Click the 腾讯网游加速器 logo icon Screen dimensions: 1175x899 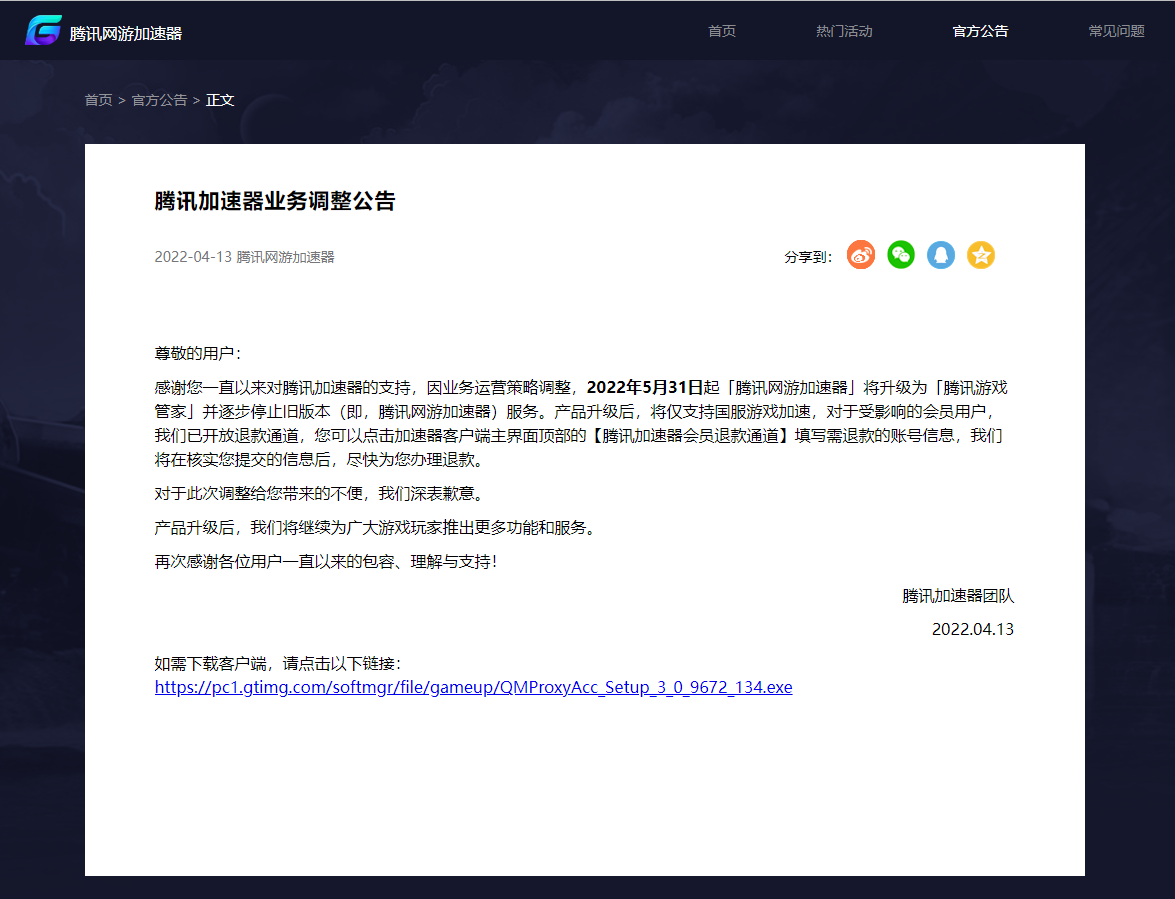click(42, 30)
